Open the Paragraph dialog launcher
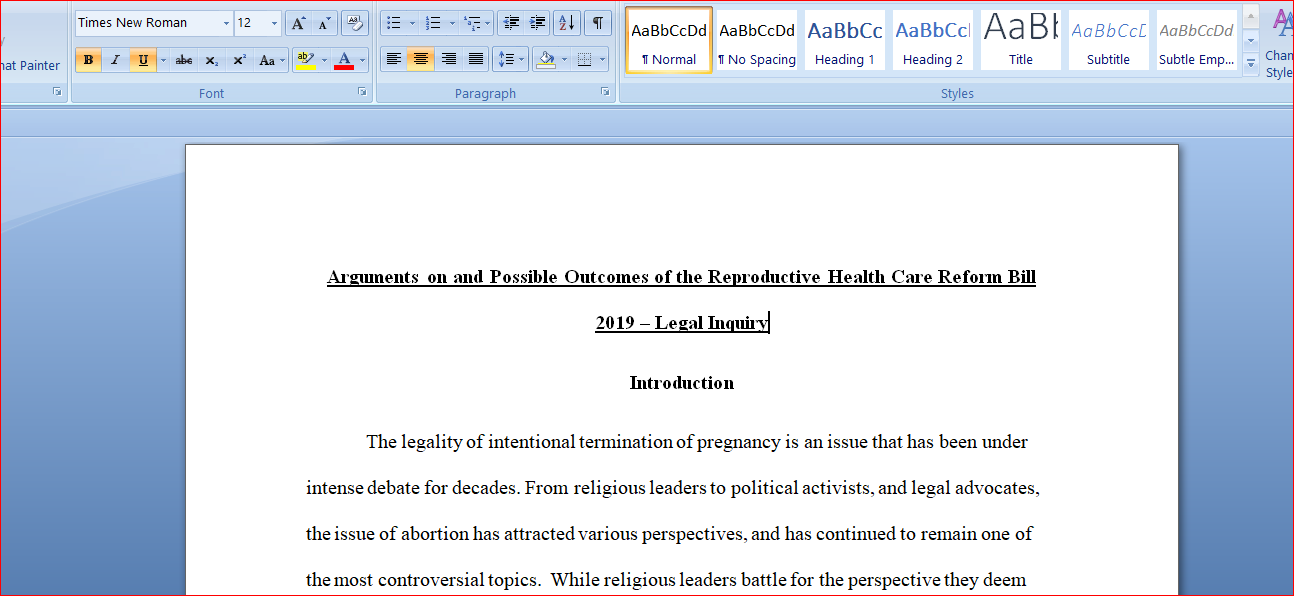This screenshot has height=596, width=1294. (x=606, y=92)
